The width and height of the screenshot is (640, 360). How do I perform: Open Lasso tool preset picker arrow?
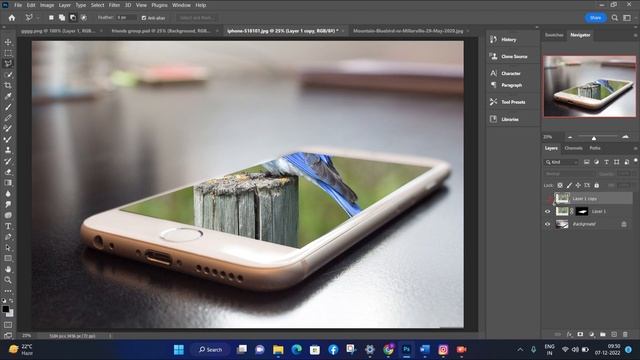tap(38, 18)
